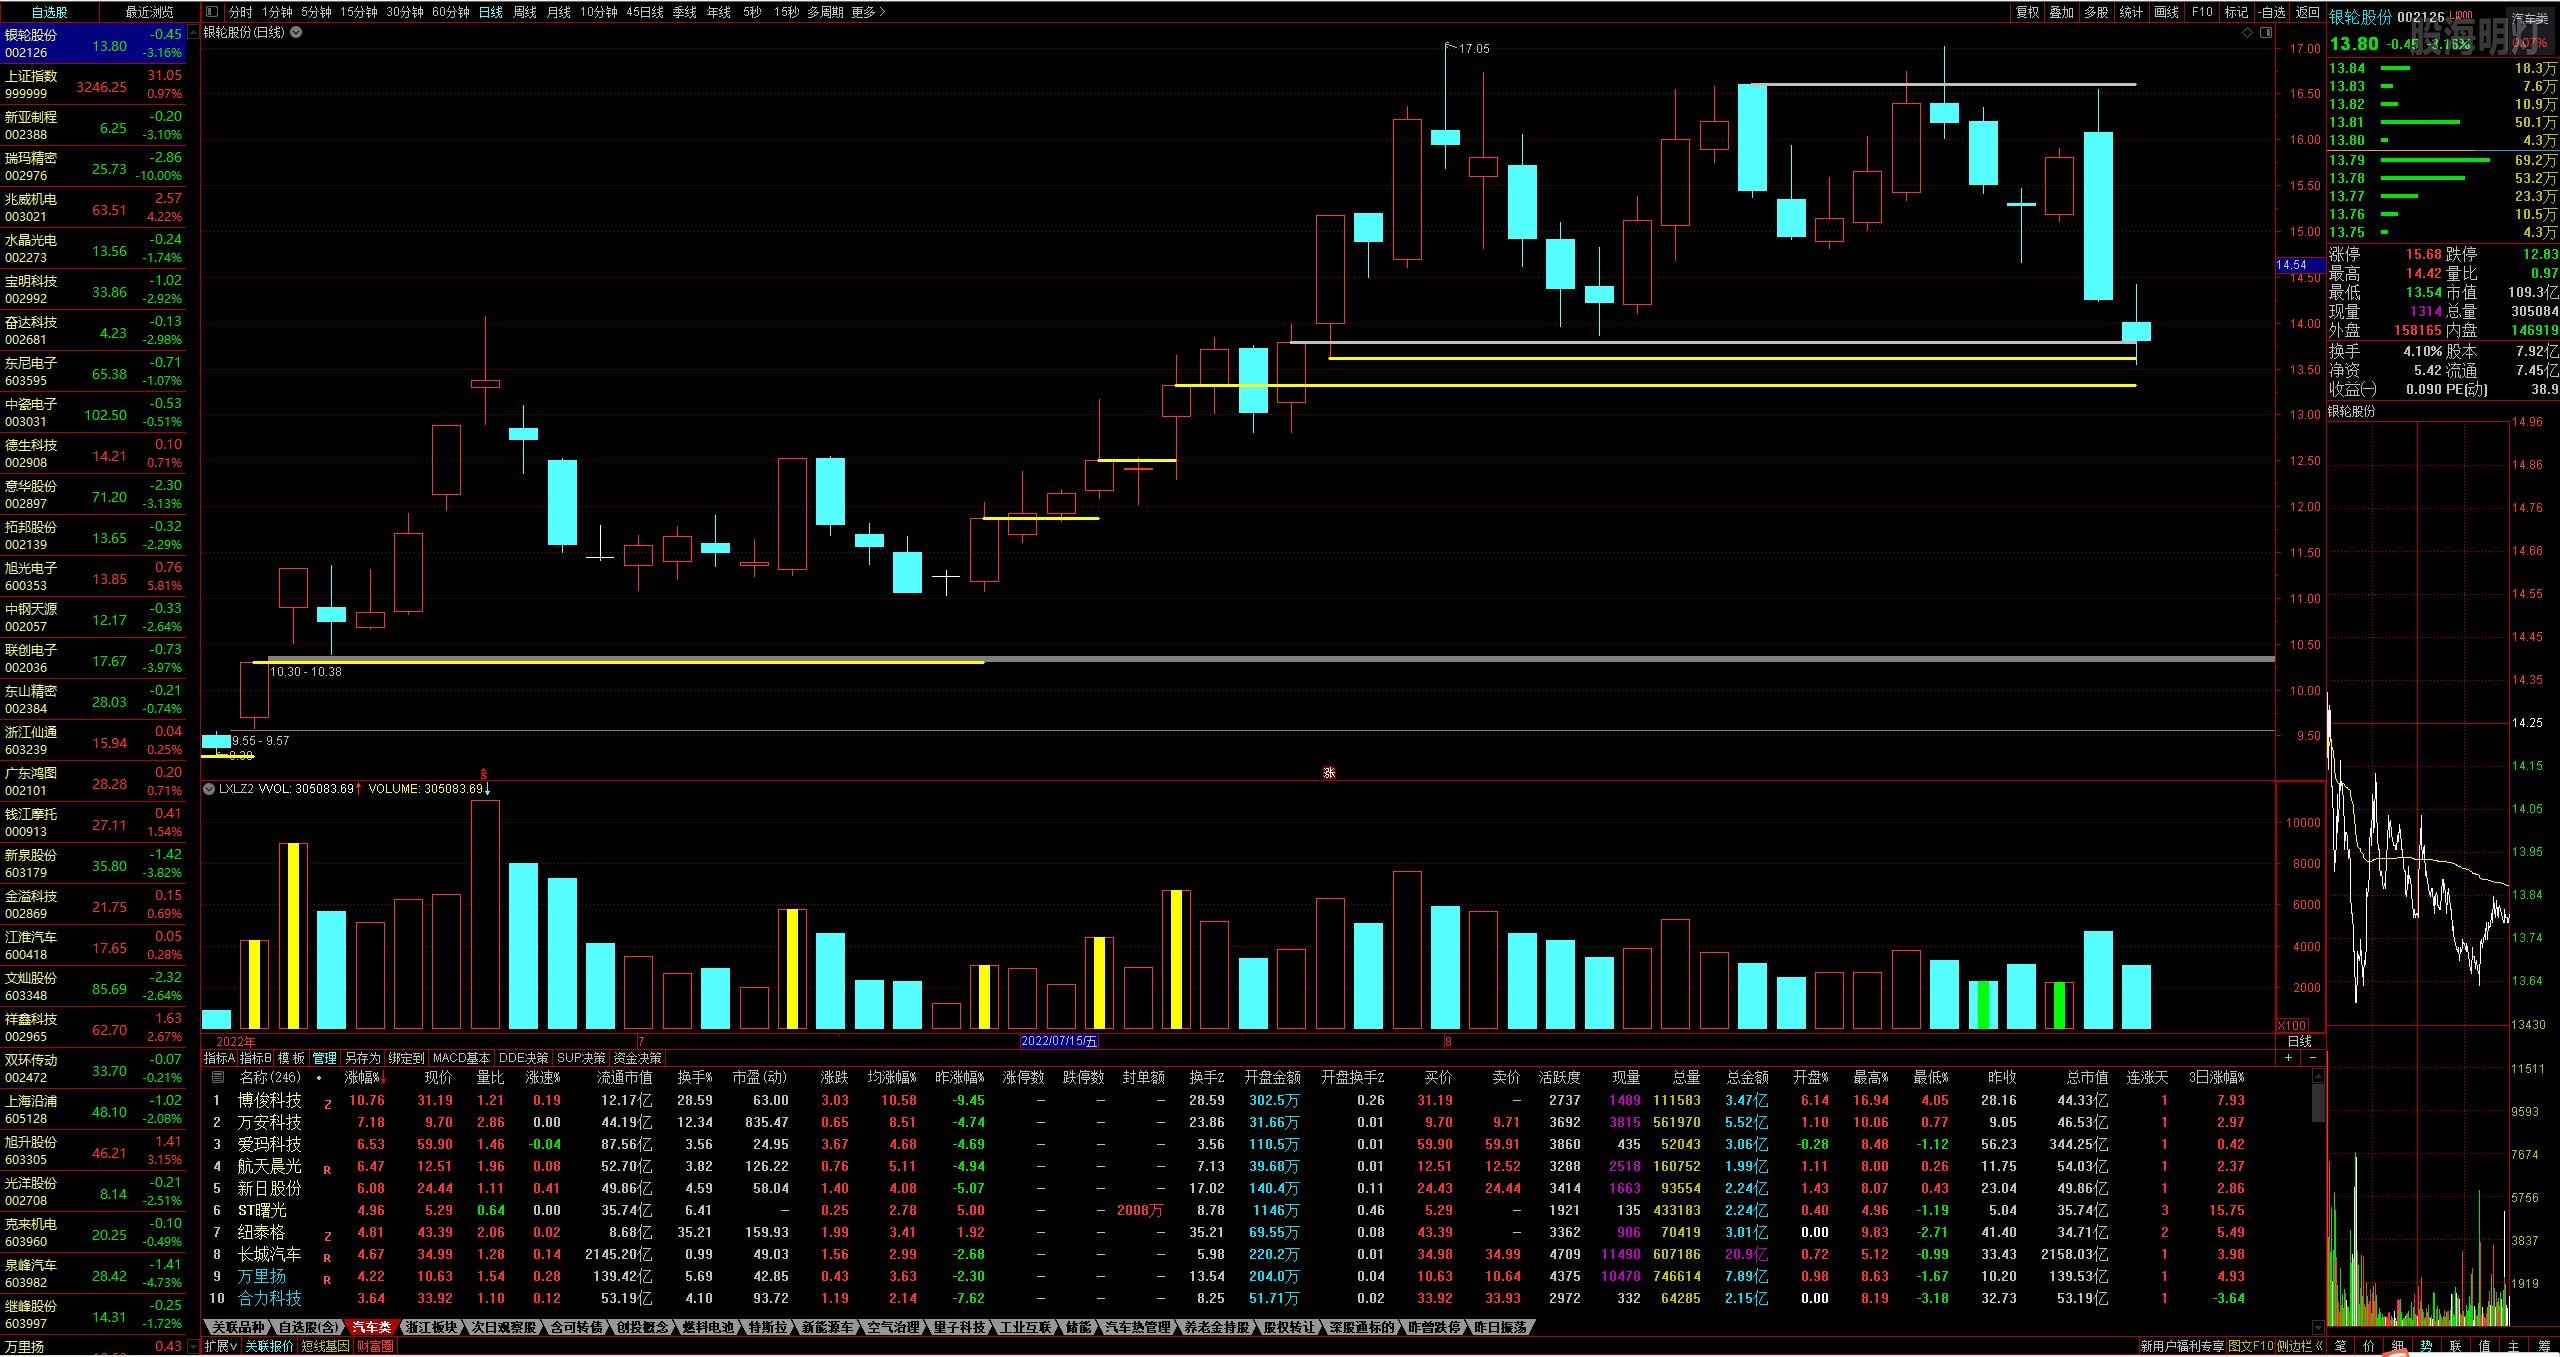Image resolution: width=2560 pixels, height=1357 pixels.
Task: Switch to 昨日振荡 bottom tab
Action: (x=1500, y=1327)
